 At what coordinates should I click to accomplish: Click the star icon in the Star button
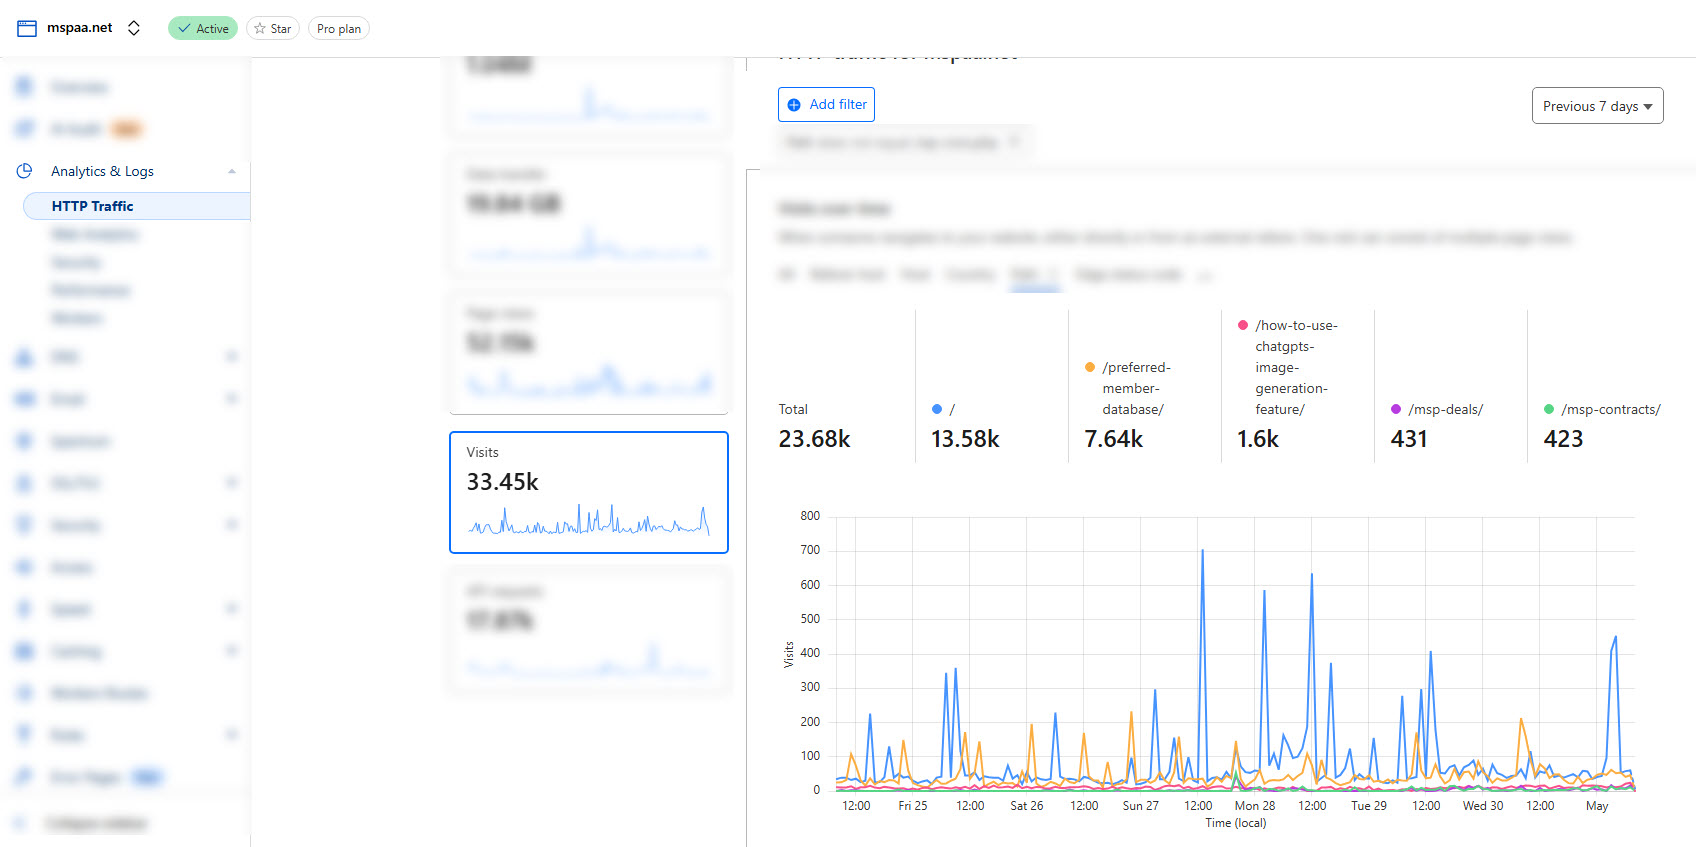click(260, 28)
